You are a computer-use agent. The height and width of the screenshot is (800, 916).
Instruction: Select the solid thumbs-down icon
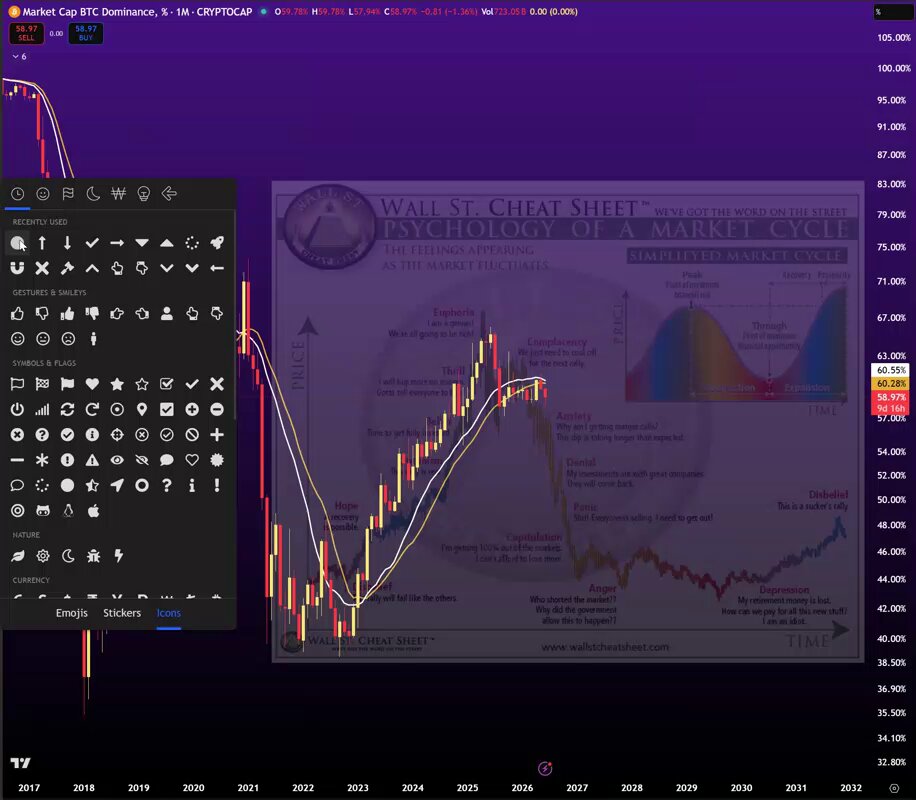coord(92,314)
